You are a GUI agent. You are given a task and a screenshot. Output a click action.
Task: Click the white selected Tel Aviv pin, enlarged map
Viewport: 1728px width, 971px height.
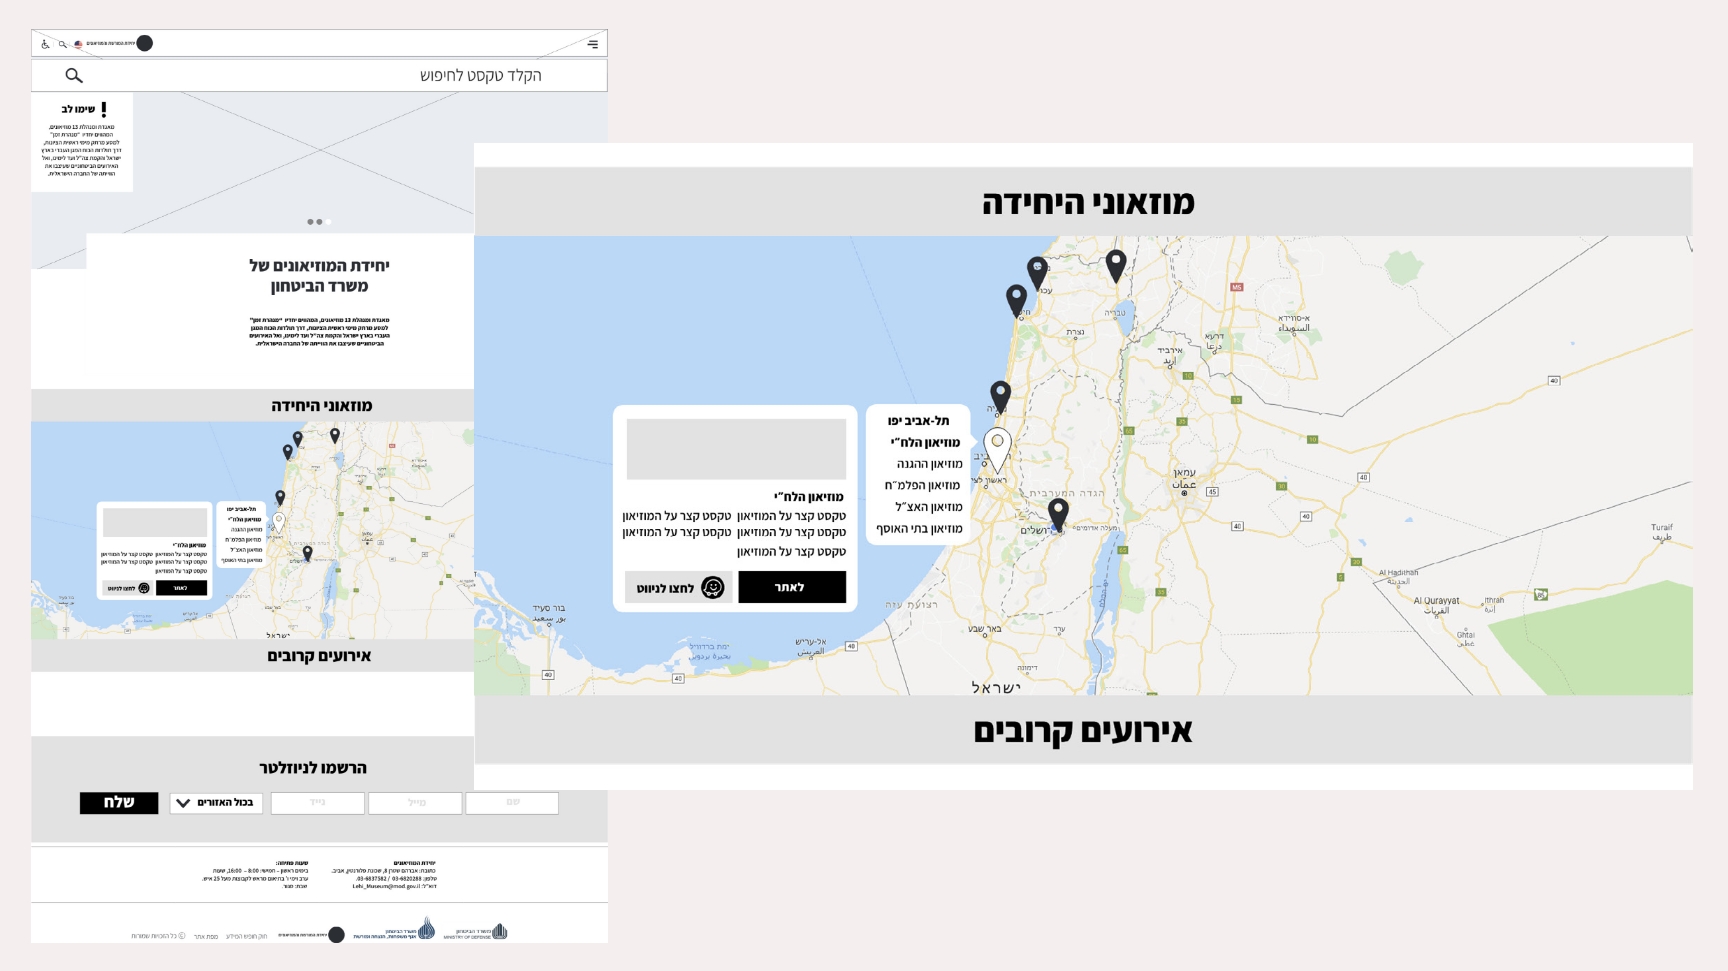[997, 449]
